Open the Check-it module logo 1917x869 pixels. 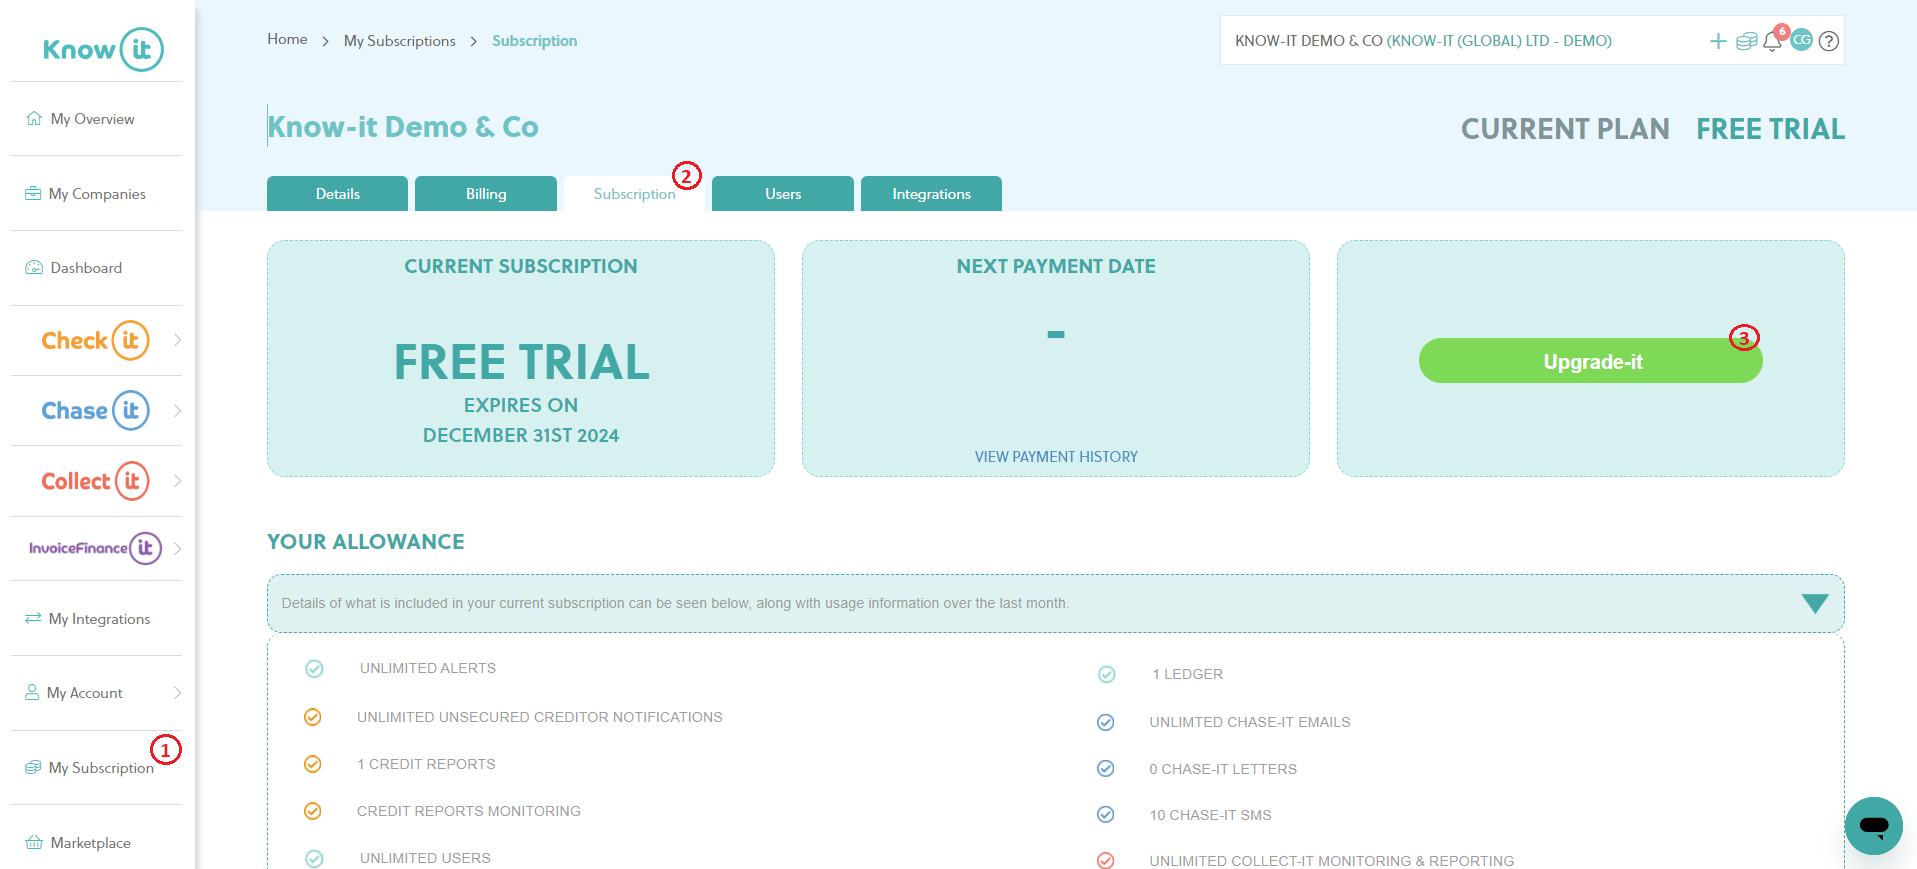pyautogui.click(x=95, y=340)
